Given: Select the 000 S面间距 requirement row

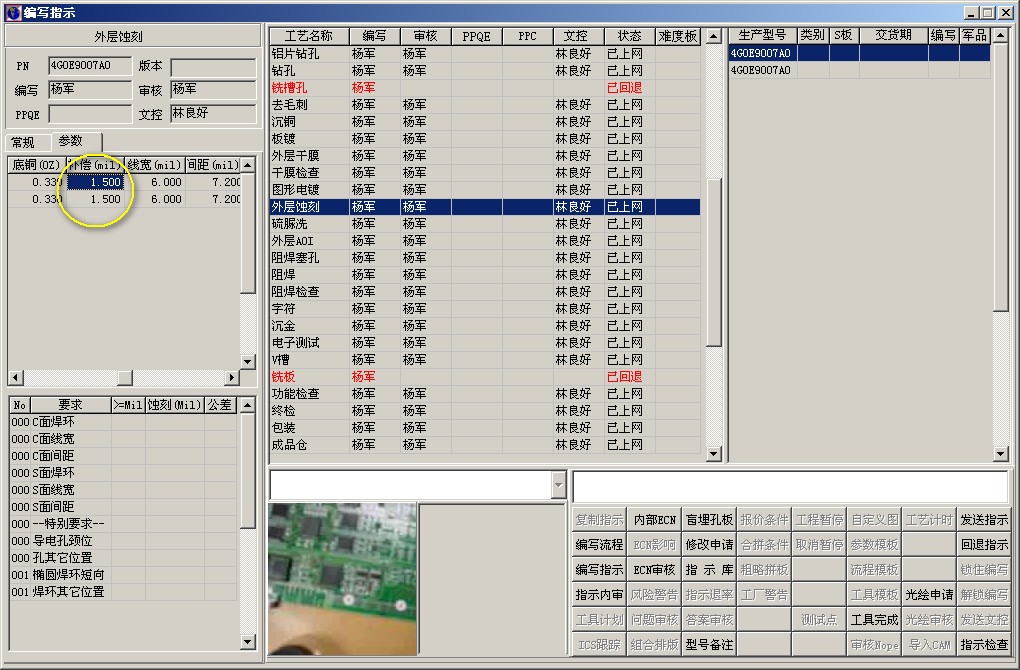Looking at the screenshot, I should coord(123,507).
